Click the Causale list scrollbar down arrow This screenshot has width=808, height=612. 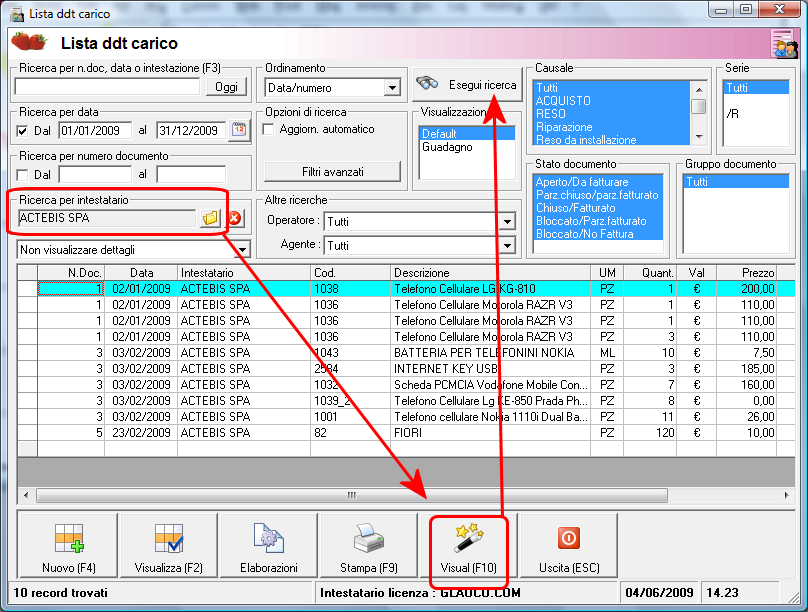[699, 137]
